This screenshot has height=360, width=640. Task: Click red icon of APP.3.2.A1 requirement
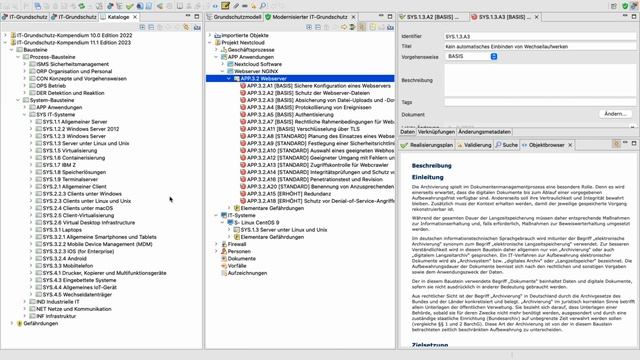[x=243, y=86]
